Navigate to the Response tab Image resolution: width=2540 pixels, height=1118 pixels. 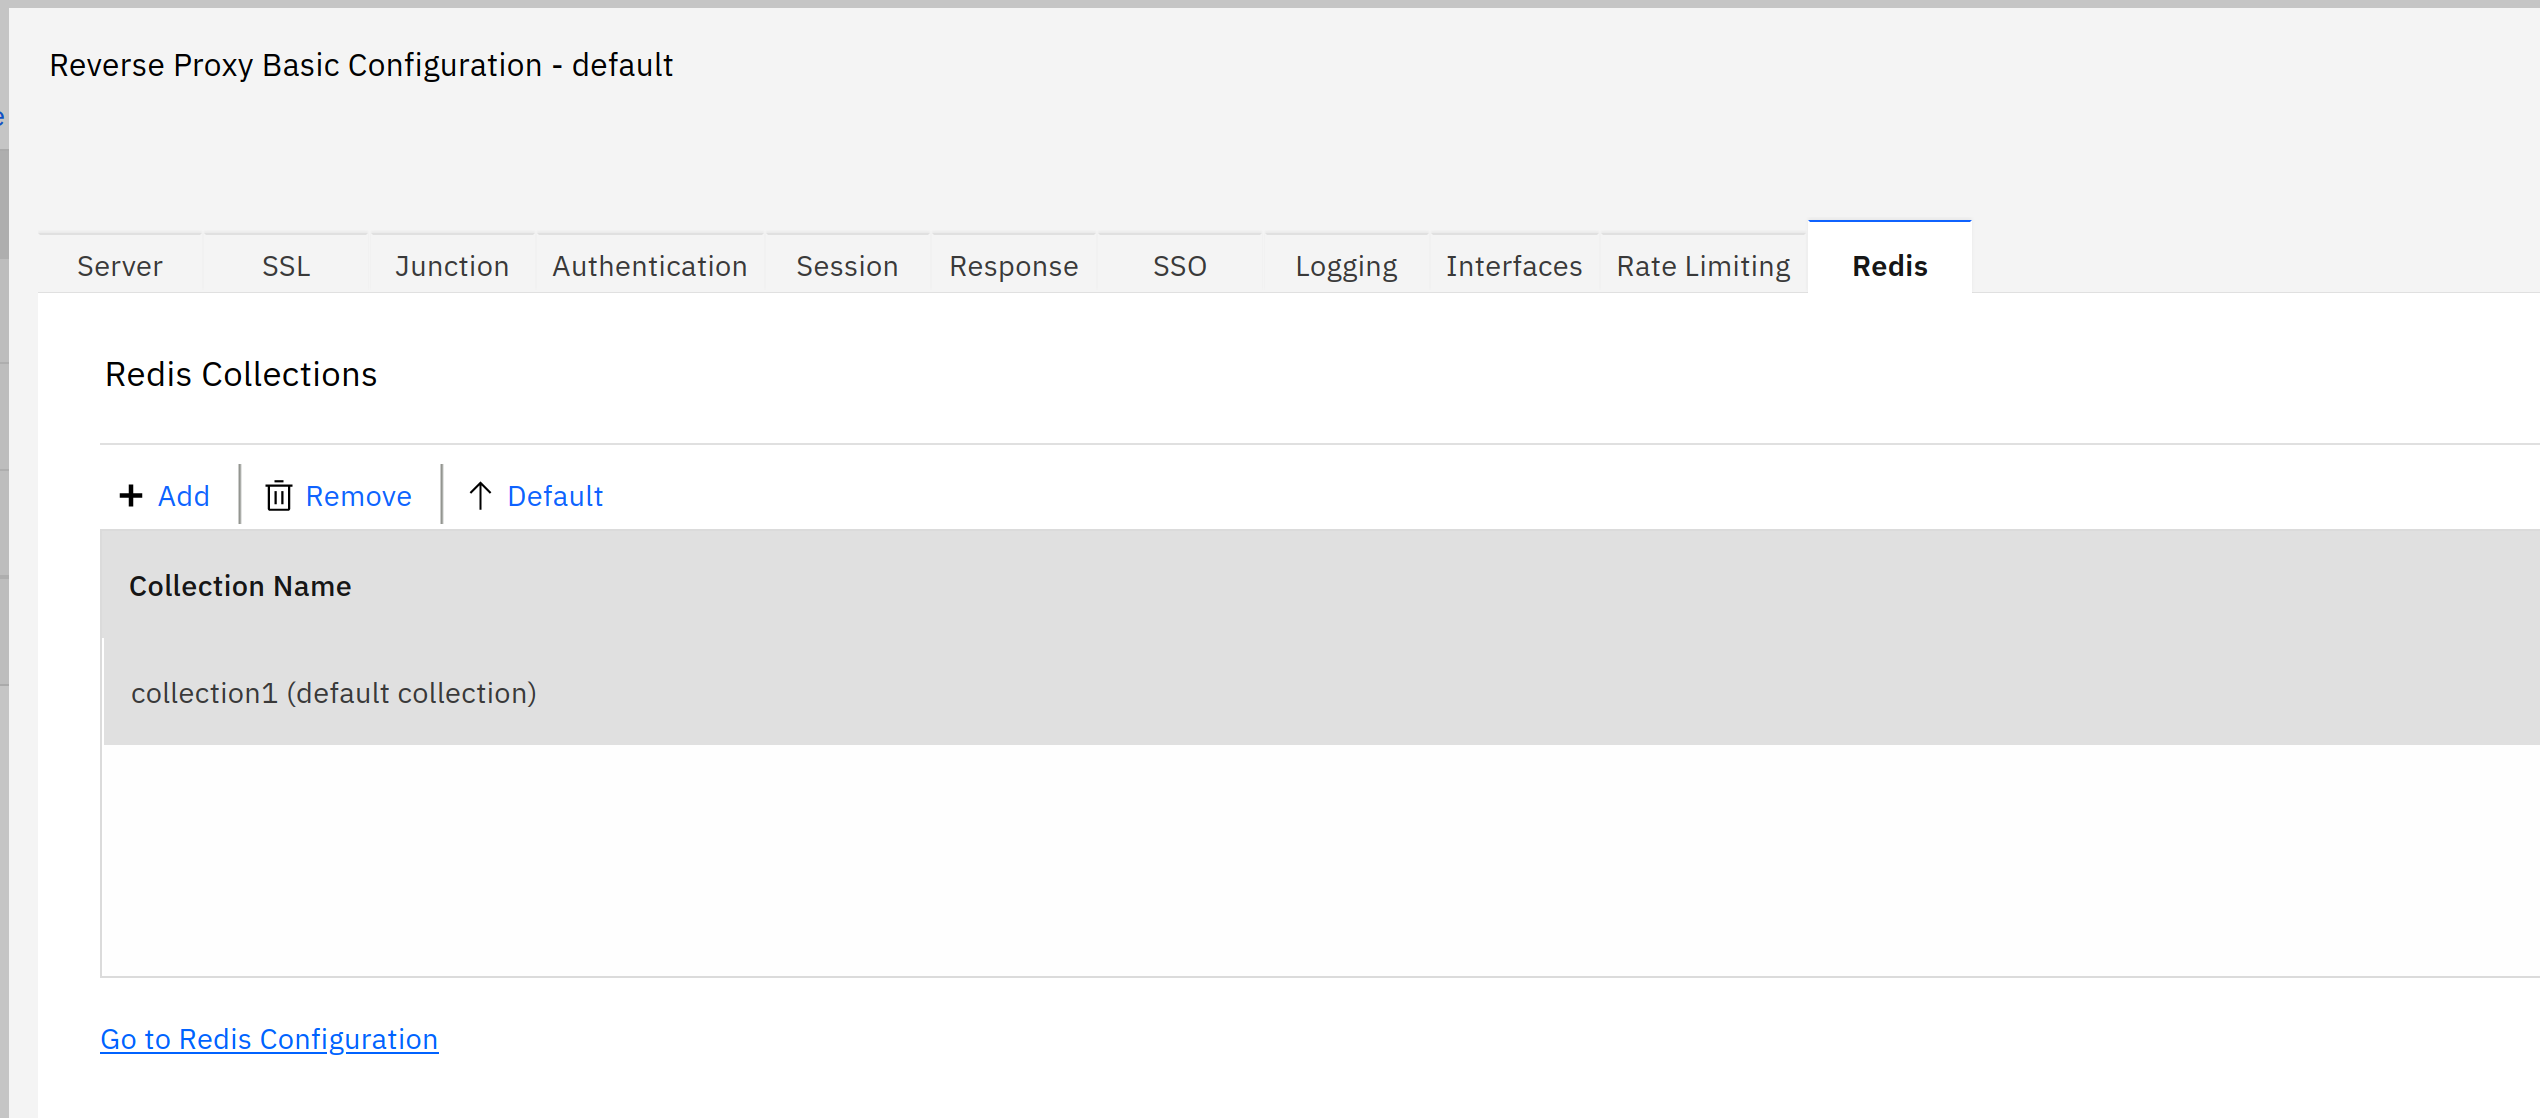click(1011, 264)
